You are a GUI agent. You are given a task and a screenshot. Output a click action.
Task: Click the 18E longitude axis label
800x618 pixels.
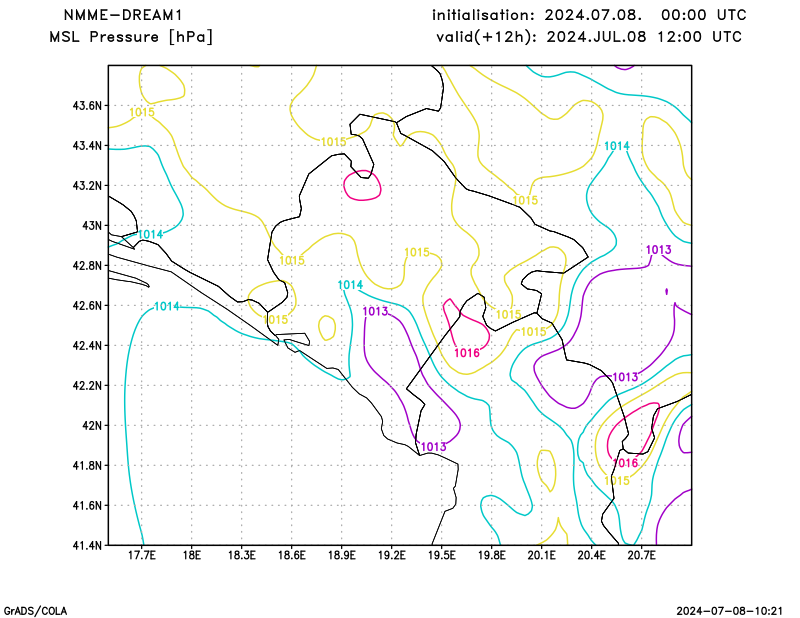pyautogui.click(x=191, y=555)
